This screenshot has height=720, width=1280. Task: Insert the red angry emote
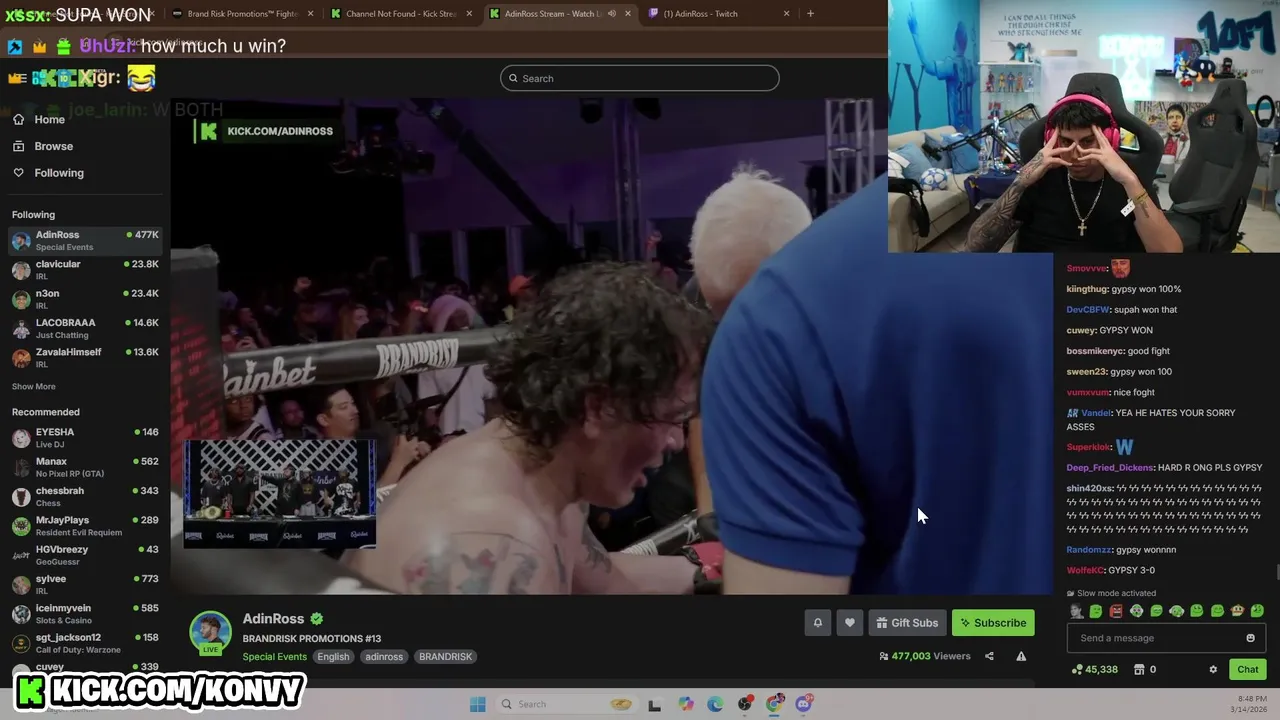click(1116, 611)
